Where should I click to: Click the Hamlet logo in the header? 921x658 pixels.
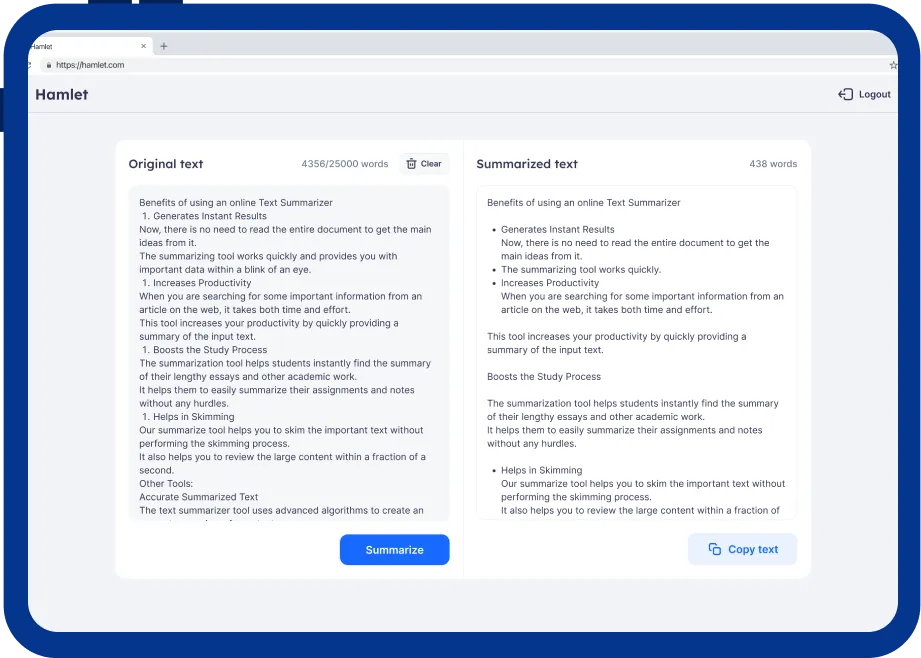[x=62, y=95]
